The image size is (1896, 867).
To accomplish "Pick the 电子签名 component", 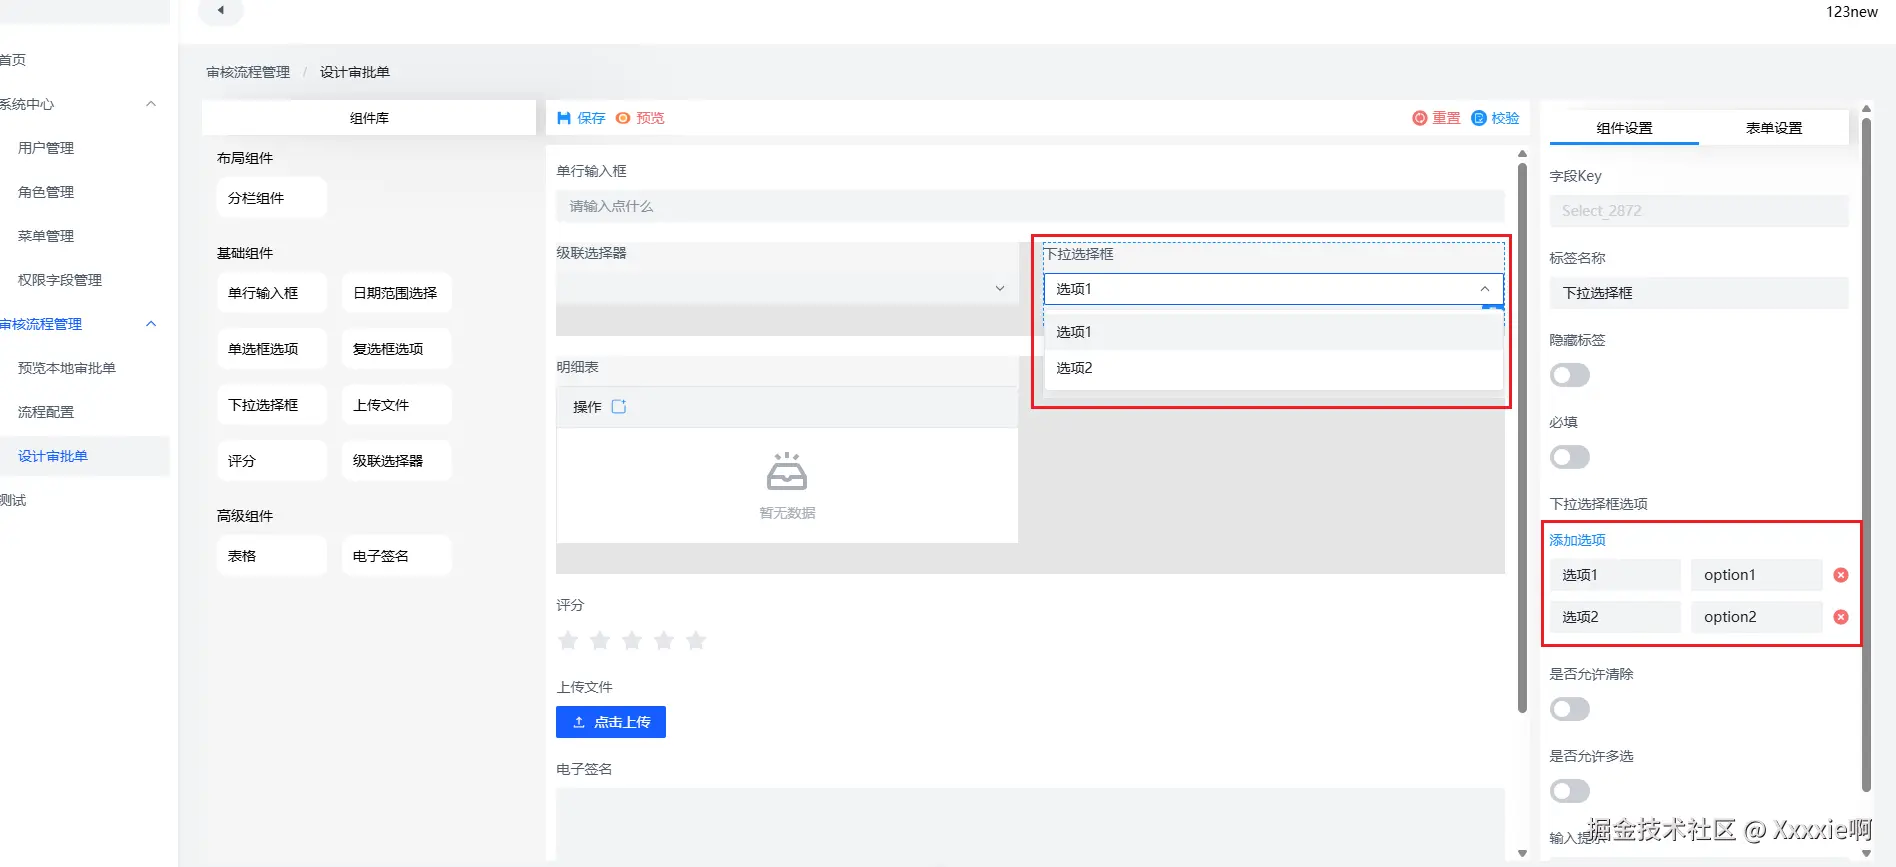I will click(x=397, y=556).
